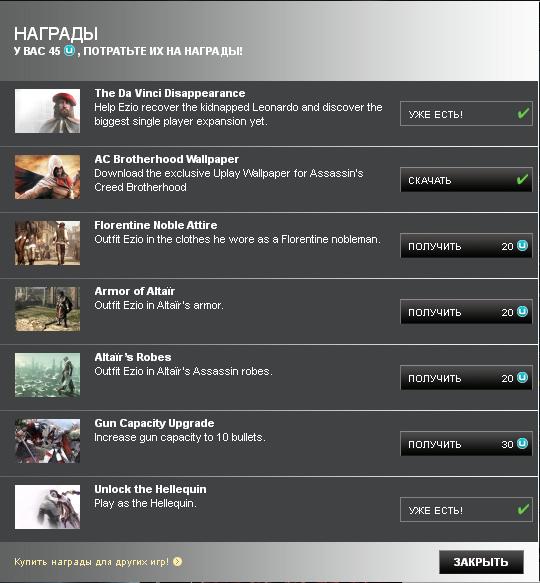Image resolution: width=540 pixels, height=583 pixels.
Task: Click the green checkmark on the СКАЧАТЬ button
Action: [522, 179]
